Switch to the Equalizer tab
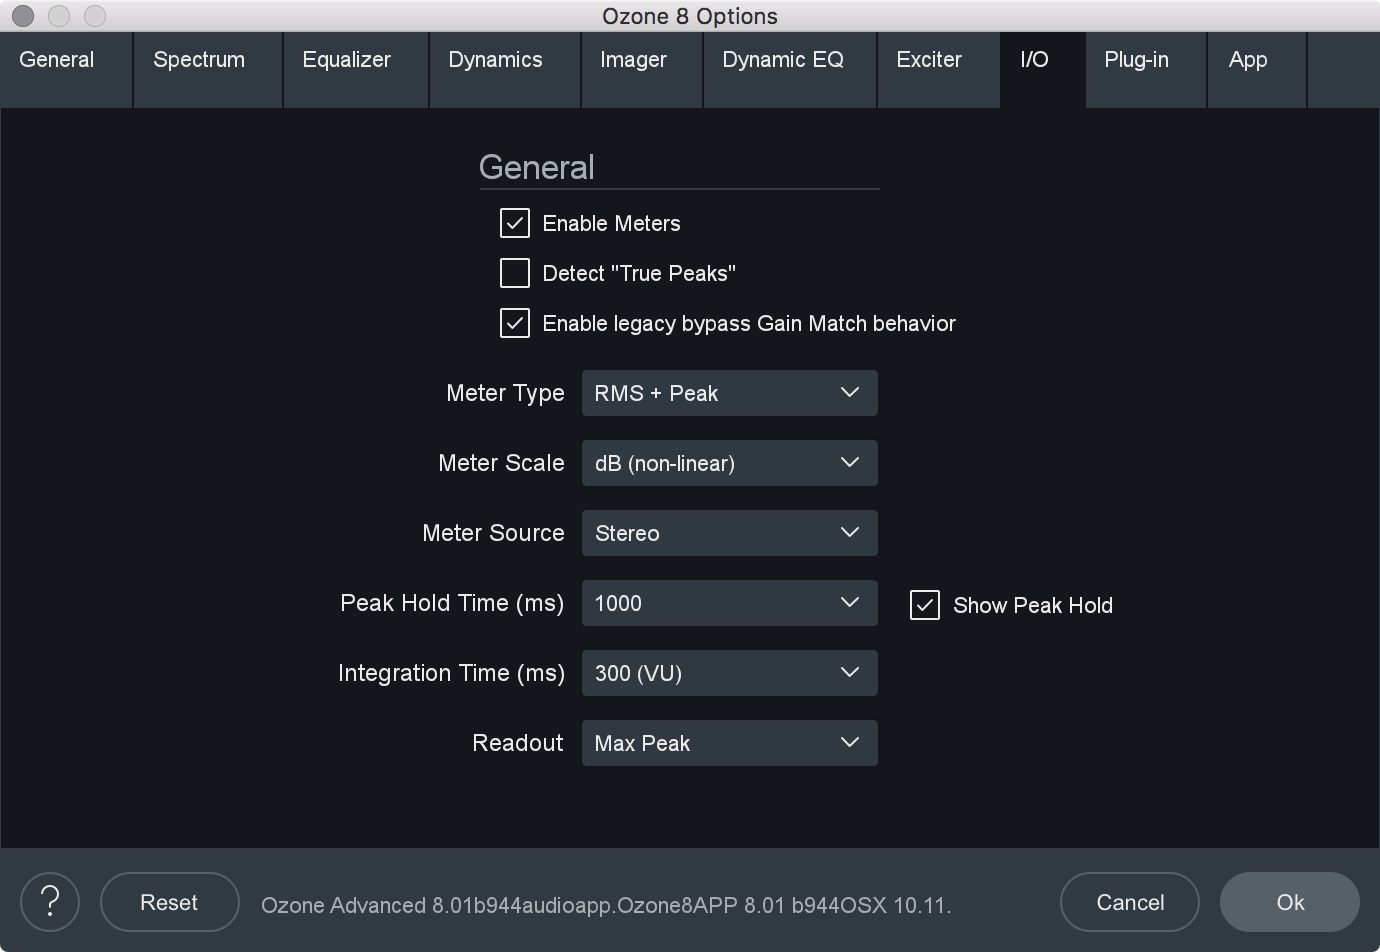1380x952 pixels. click(356, 70)
